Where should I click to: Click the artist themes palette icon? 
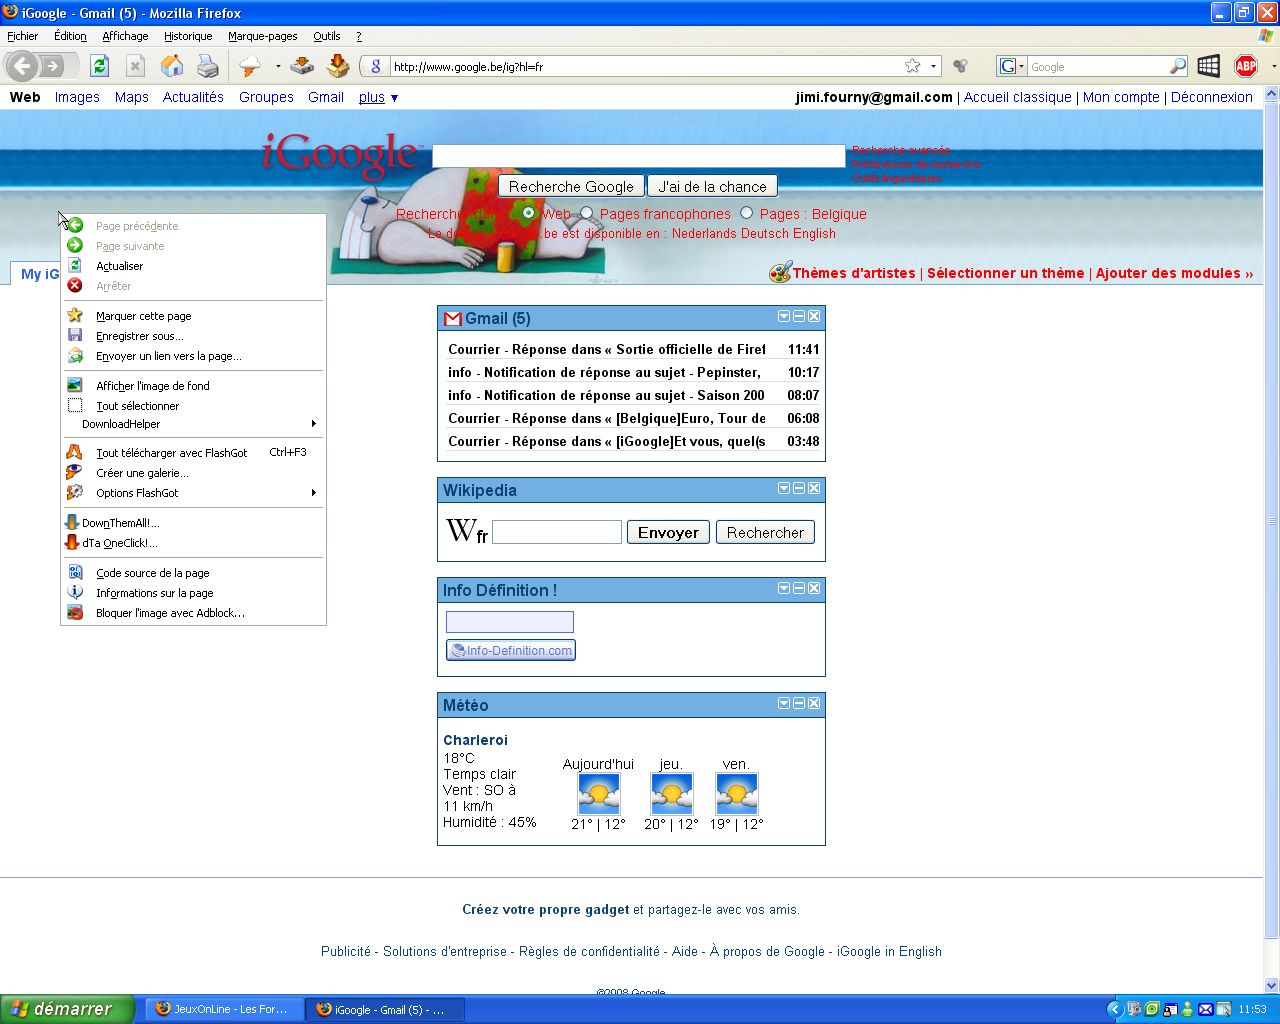click(x=780, y=272)
